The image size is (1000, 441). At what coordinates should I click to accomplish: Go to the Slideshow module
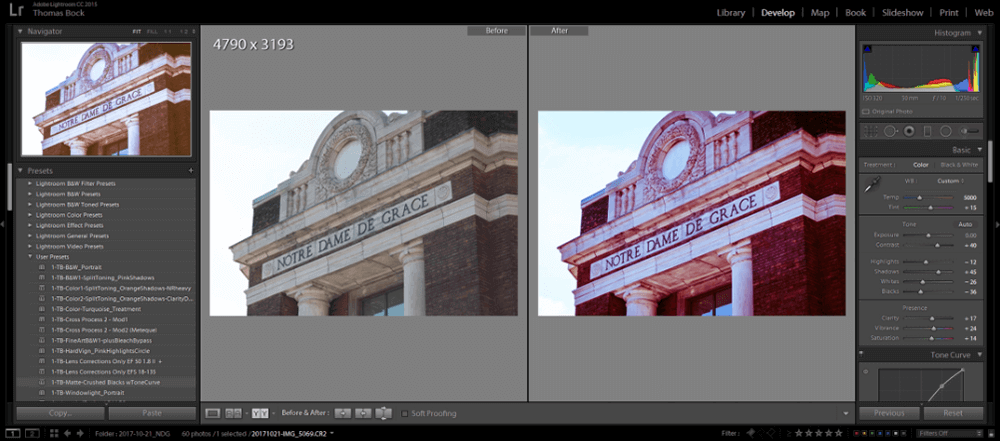pos(902,13)
